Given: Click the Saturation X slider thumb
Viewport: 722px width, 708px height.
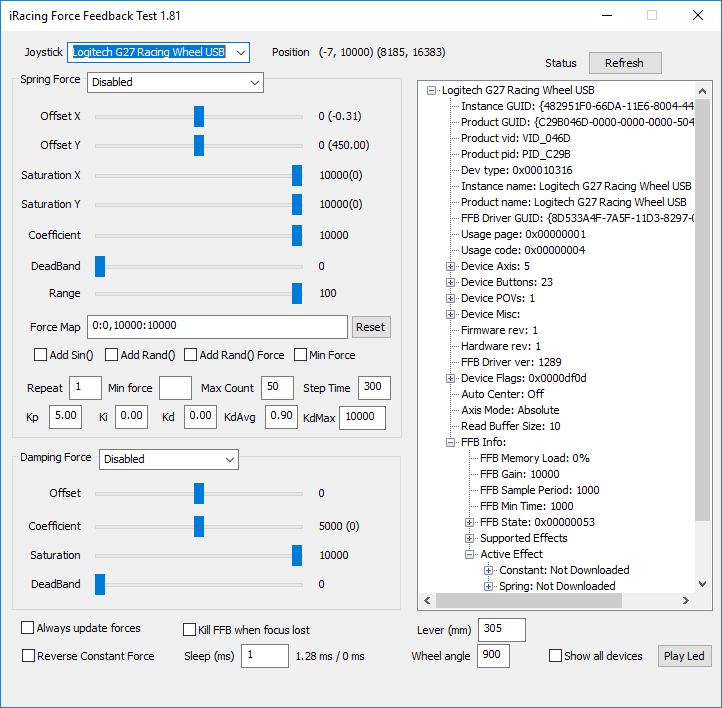Looking at the screenshot, I should [297, 175].
